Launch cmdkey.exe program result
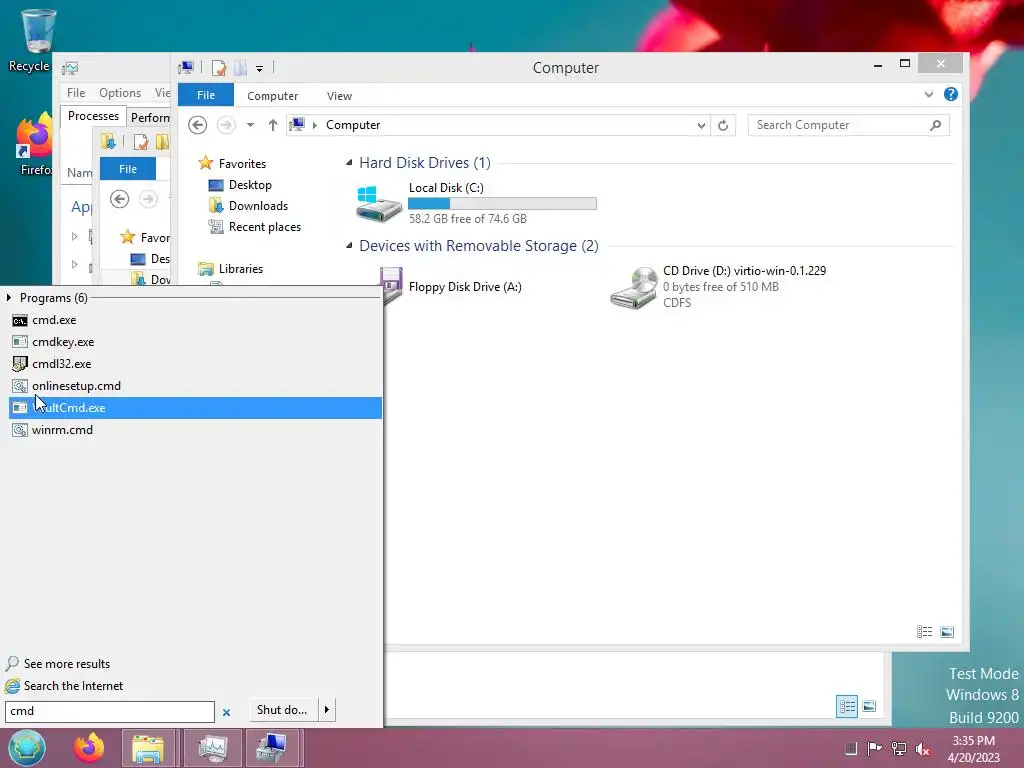 point(195,342)
